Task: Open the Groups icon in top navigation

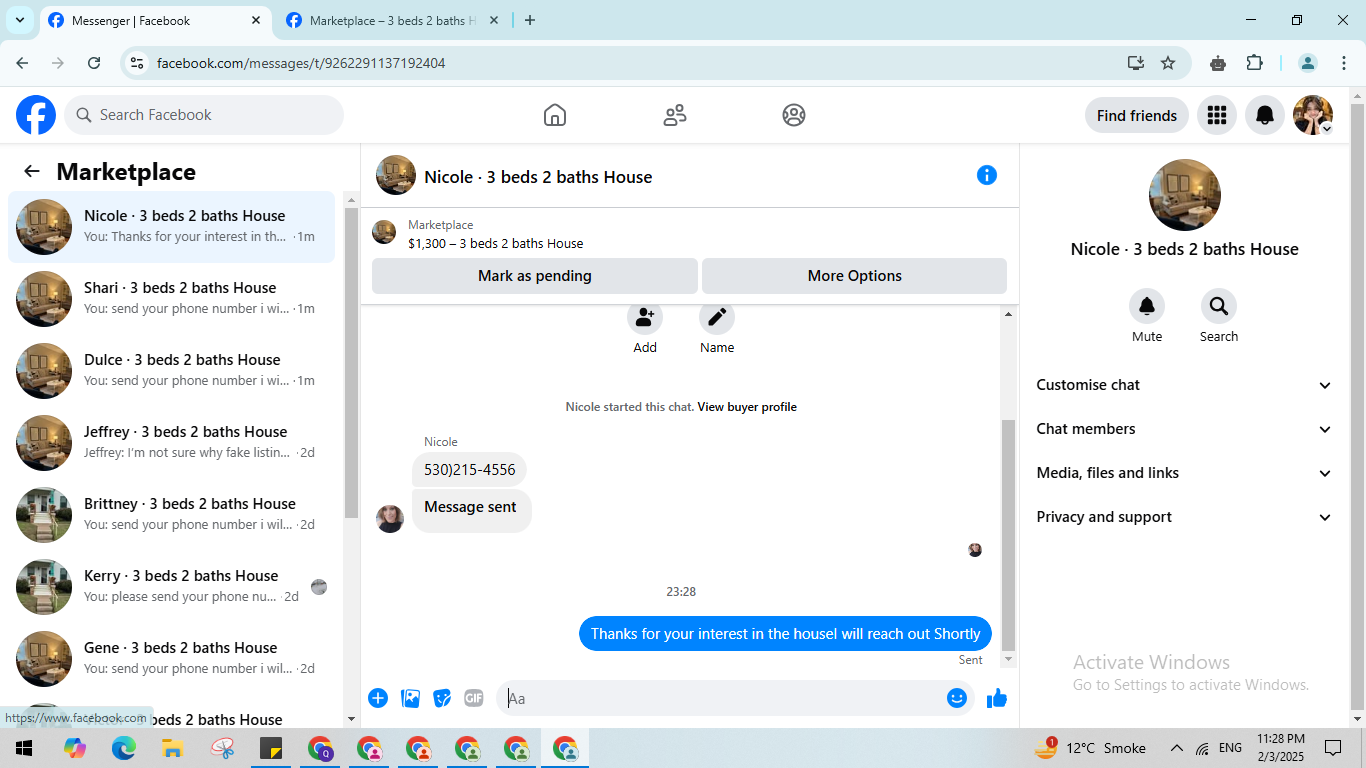Action: click(794, 115)
